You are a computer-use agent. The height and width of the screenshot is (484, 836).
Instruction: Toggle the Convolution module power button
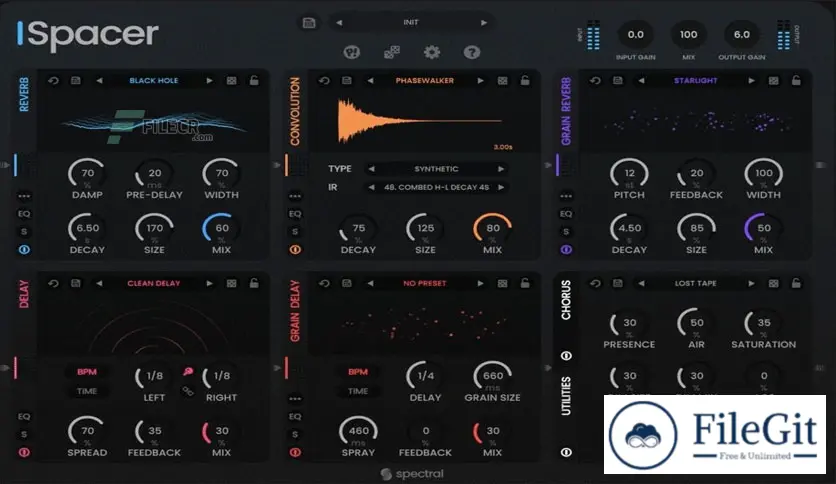295,249
